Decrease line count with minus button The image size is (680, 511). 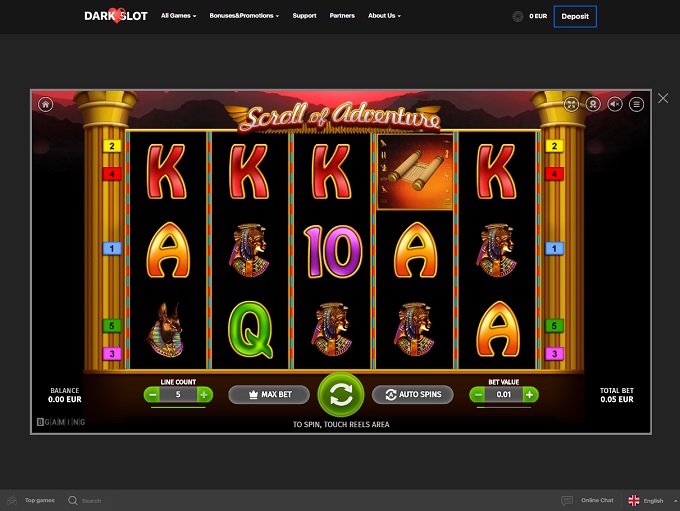click(x=152, y=395)
